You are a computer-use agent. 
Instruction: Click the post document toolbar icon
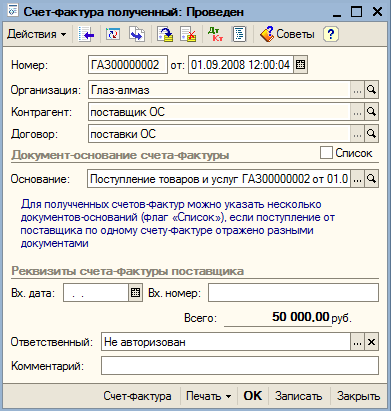point(166,34)
